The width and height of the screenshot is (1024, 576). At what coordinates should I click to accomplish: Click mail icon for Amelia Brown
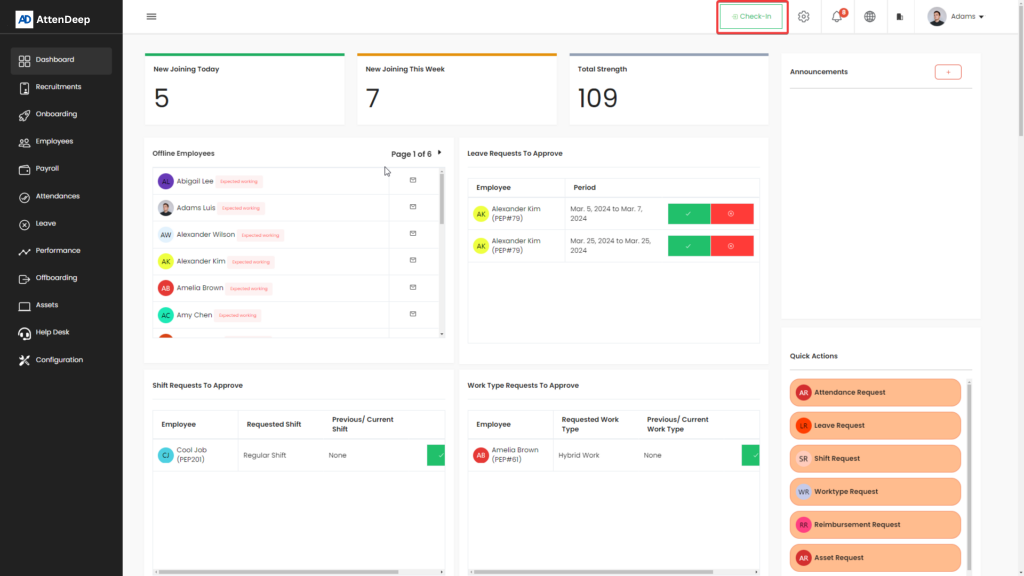pos(413,287)
